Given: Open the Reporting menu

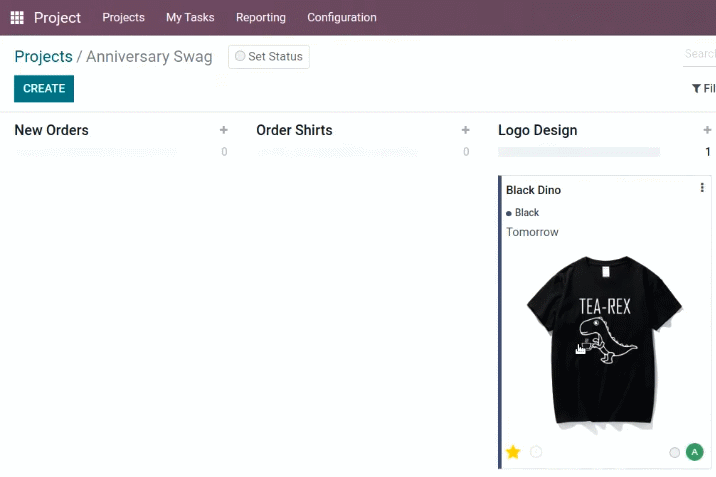Looking at the screenshot, I should (261, 17).
